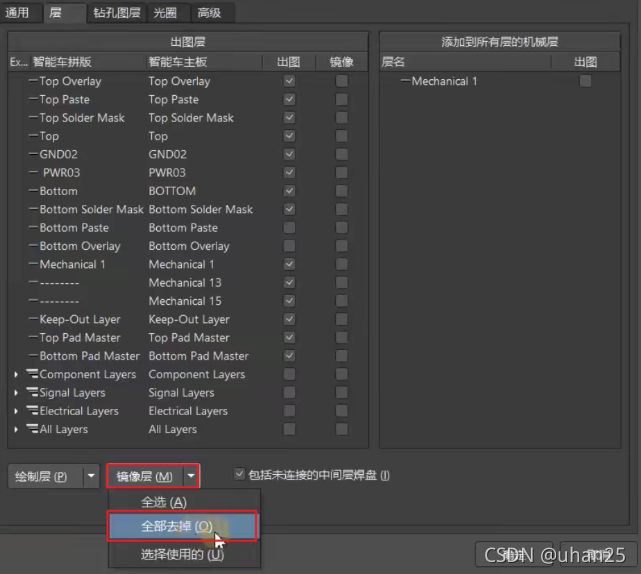The height and width of the screenshot is (574, 641).
Task: Open the 钻孔图层 tab
Action: [x=117, y=13]
